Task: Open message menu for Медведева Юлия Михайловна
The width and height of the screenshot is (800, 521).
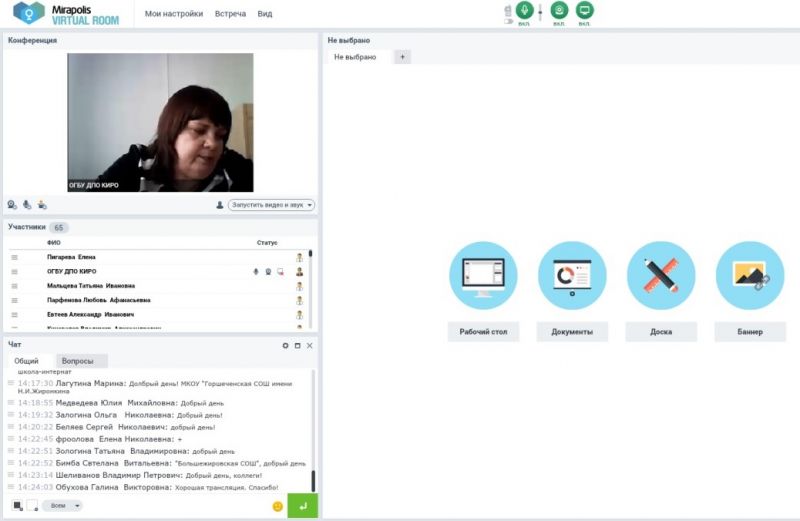Action: (11, 403)
